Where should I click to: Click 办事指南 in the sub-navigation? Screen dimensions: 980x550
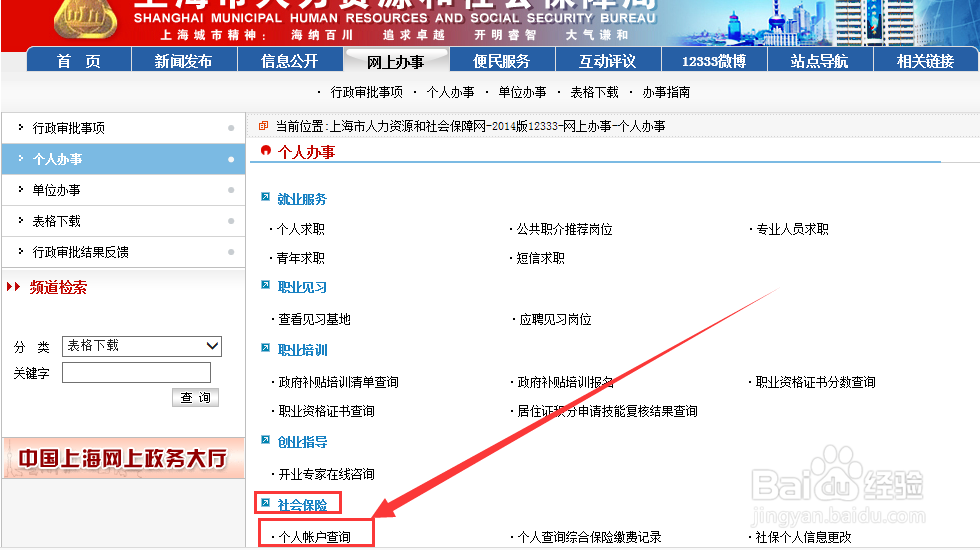click(666, 92)
